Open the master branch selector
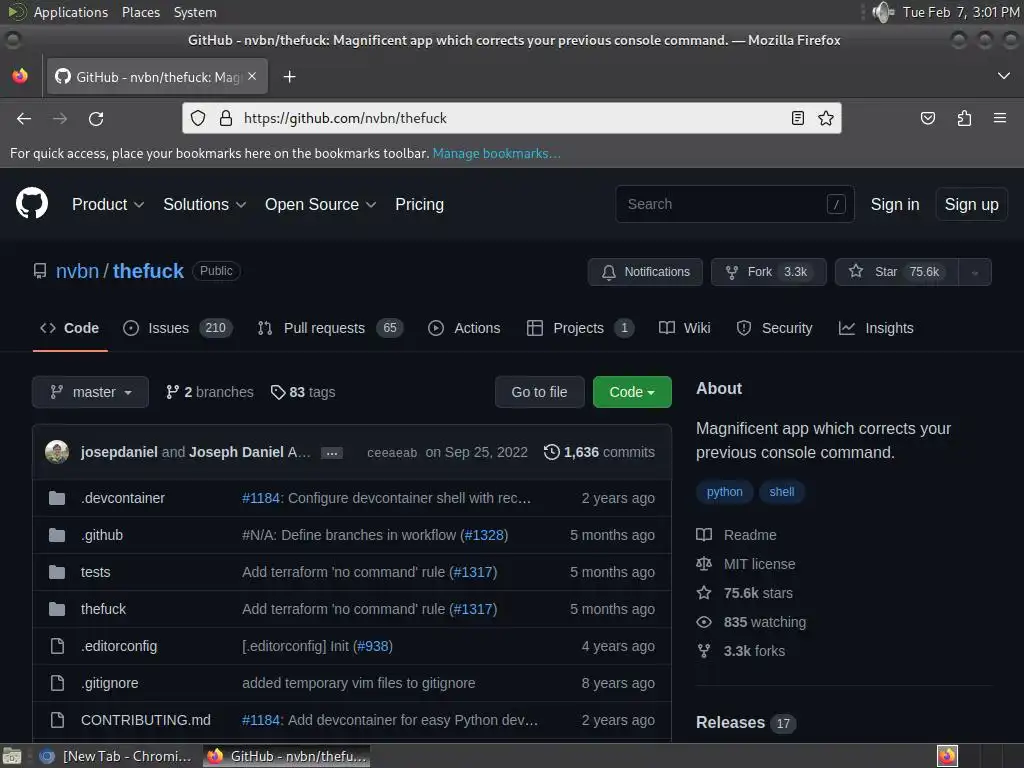This screenshot has height=768, width=1024. (91, 392)
